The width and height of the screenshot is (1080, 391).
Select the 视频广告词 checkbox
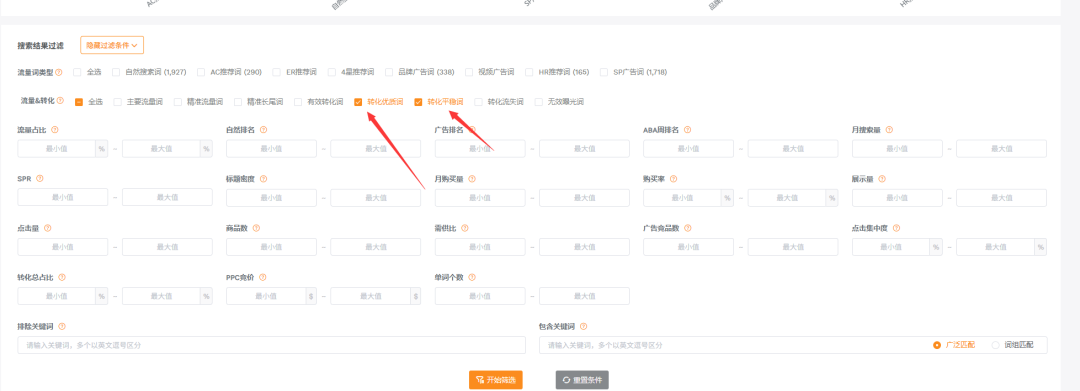pyautogui.click(x=470, y=72)
